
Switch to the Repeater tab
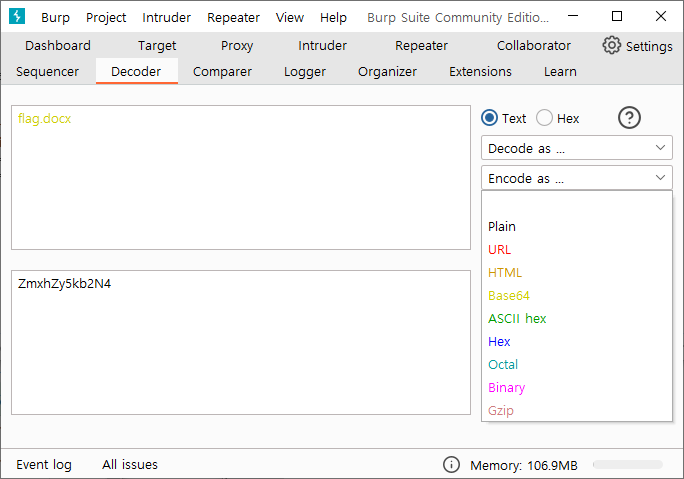click(x=421, y=45)
